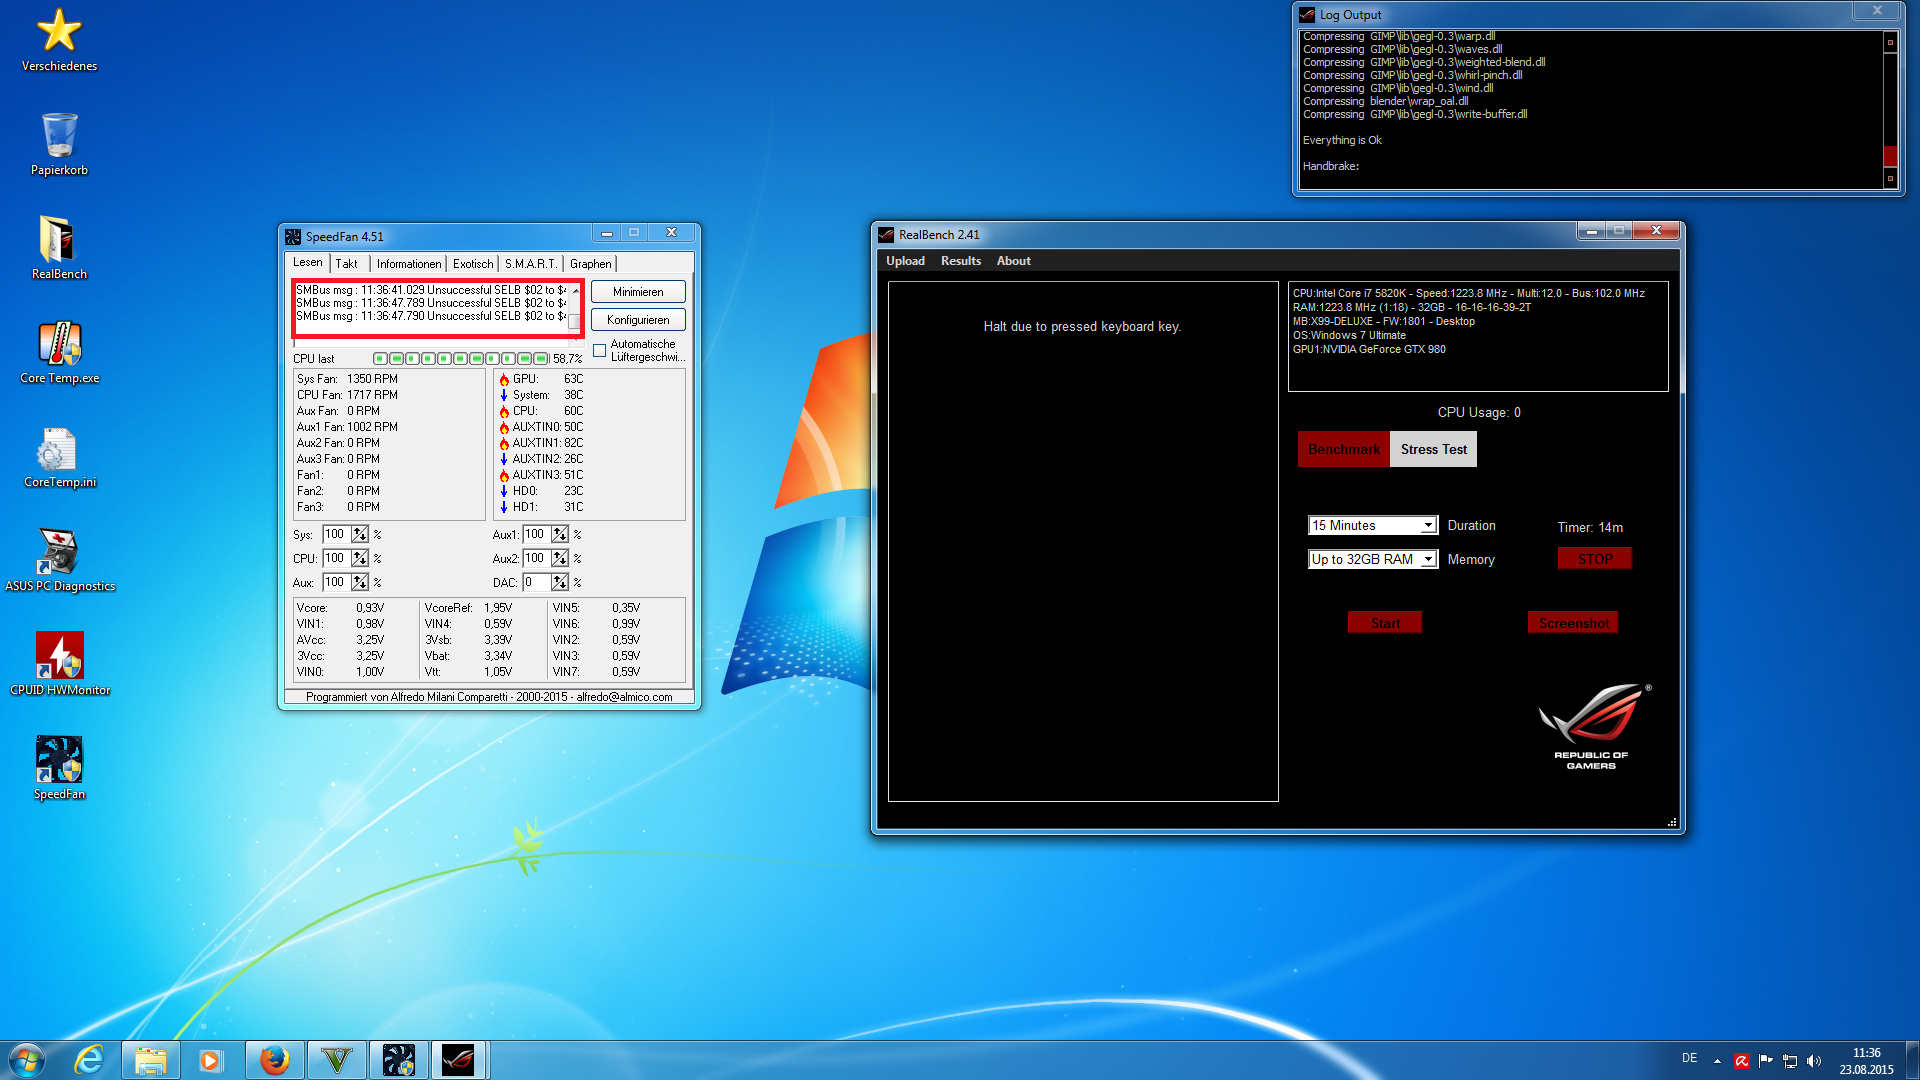1920x1080 pixels.
Task: Open the Core Temp.exe desktop icon
Action: 59,344
